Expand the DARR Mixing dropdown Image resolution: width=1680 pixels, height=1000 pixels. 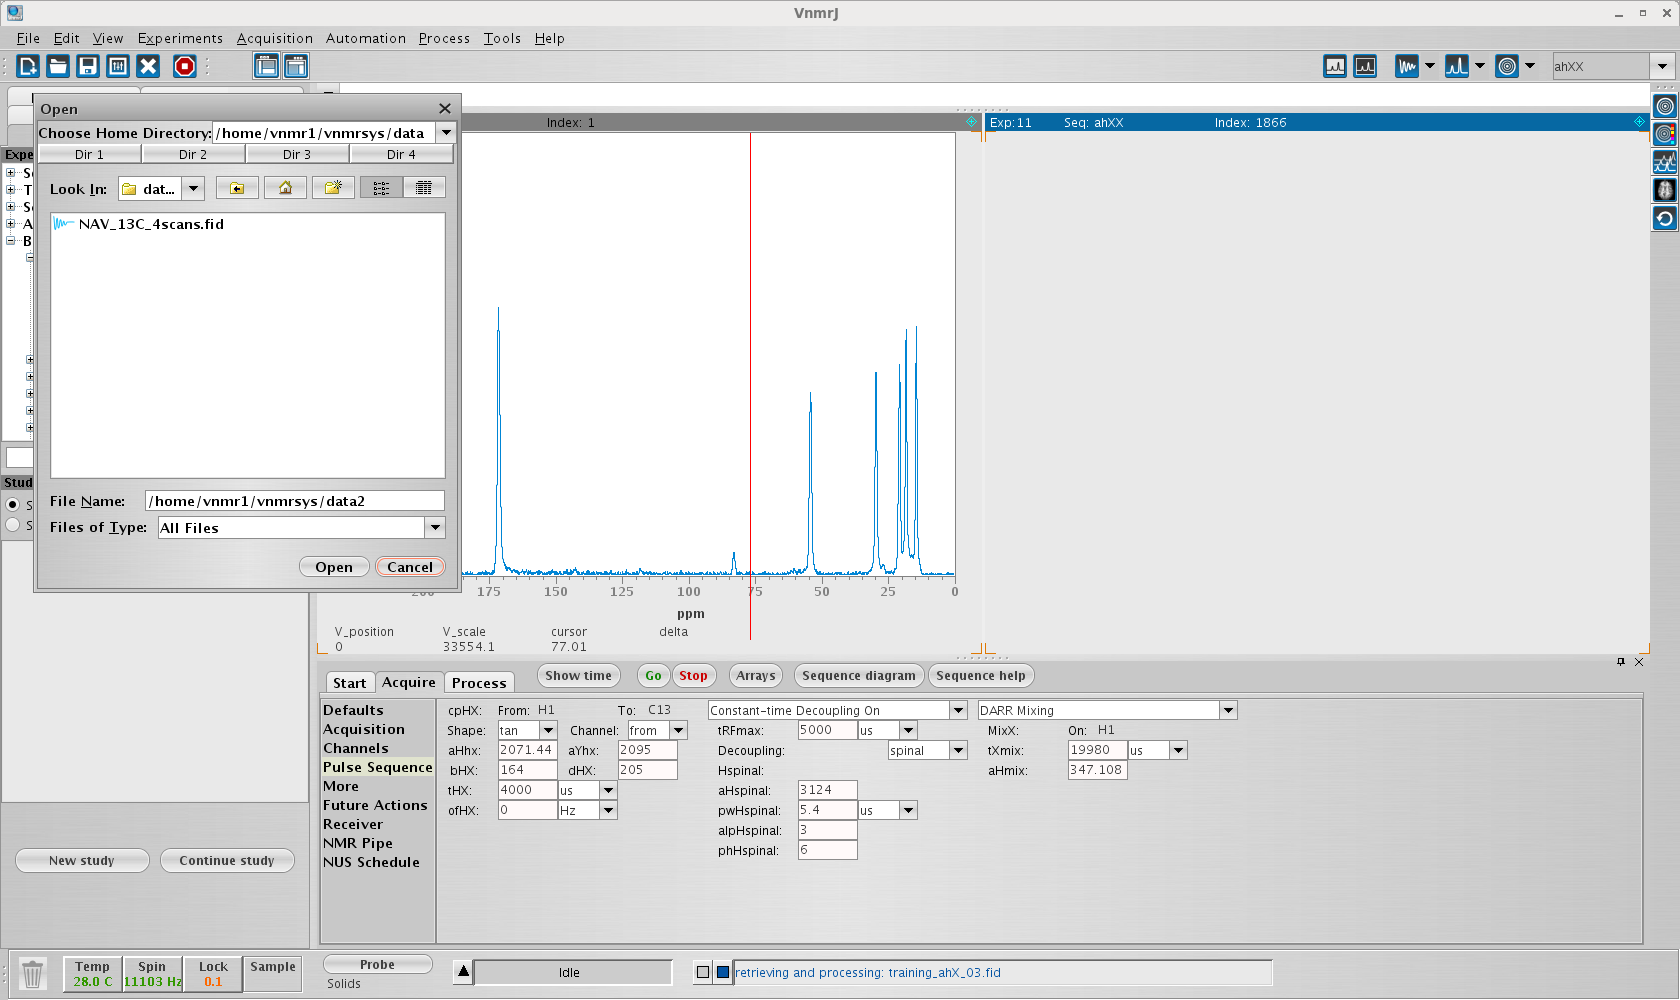pos(1228,711)
